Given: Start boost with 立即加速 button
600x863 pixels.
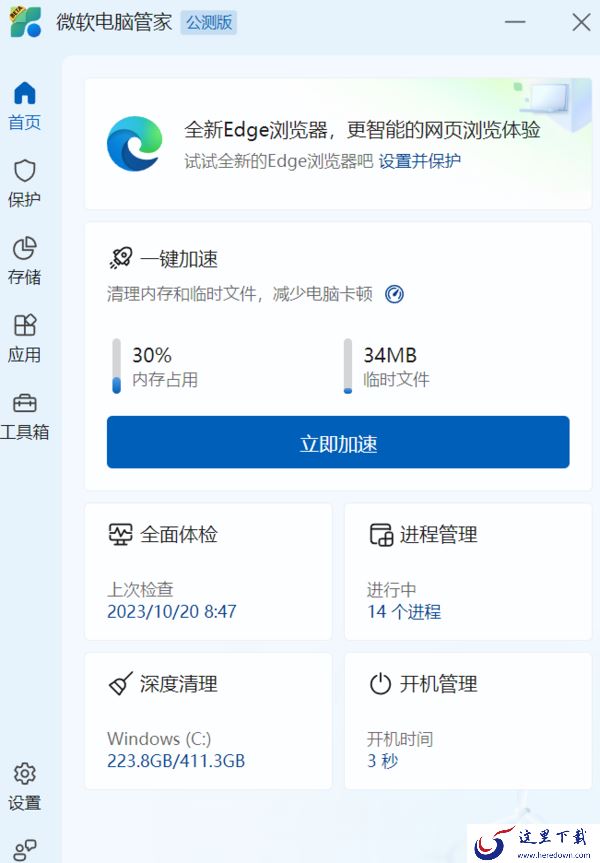Looking at the screenshot, I should (338, 442).
